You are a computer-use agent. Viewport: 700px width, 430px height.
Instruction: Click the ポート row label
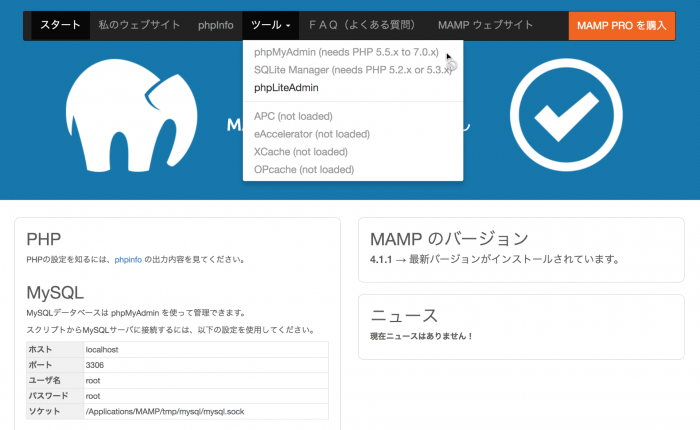click(x=40, y=365)
